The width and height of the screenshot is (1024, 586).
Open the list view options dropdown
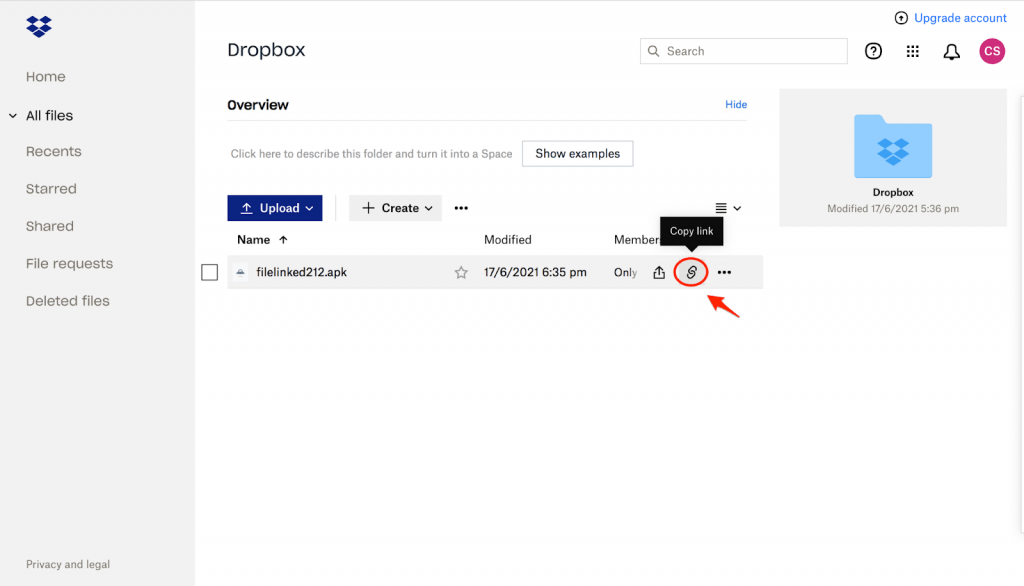click(728, 208)
